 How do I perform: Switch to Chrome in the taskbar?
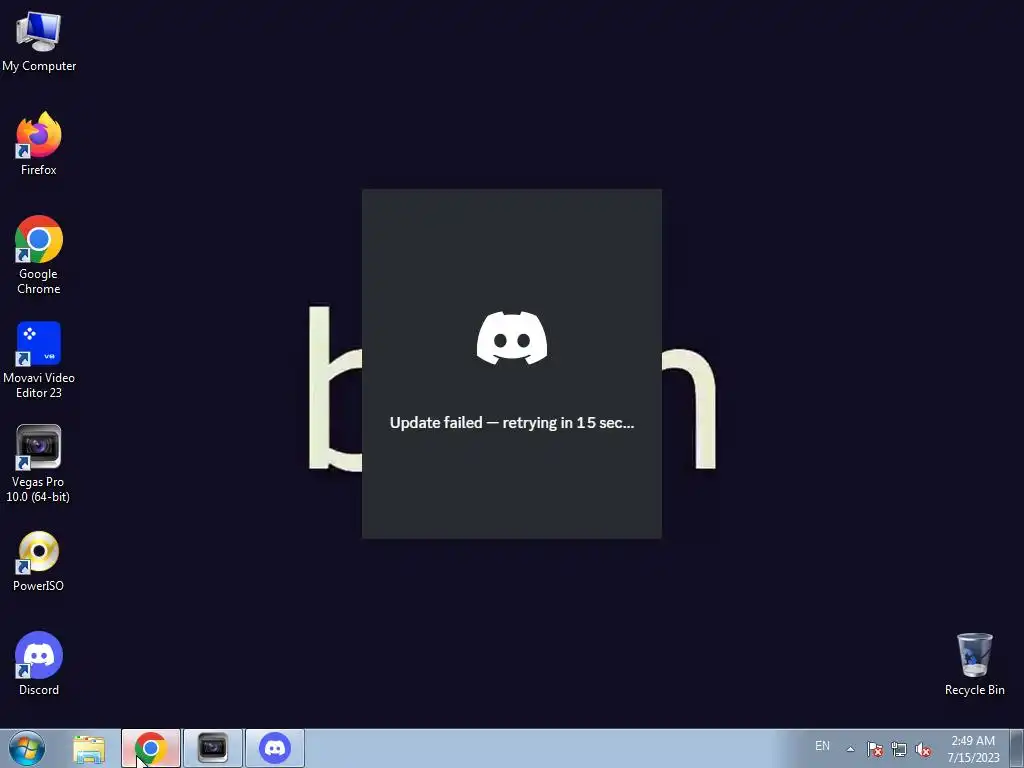click(151, 749)
